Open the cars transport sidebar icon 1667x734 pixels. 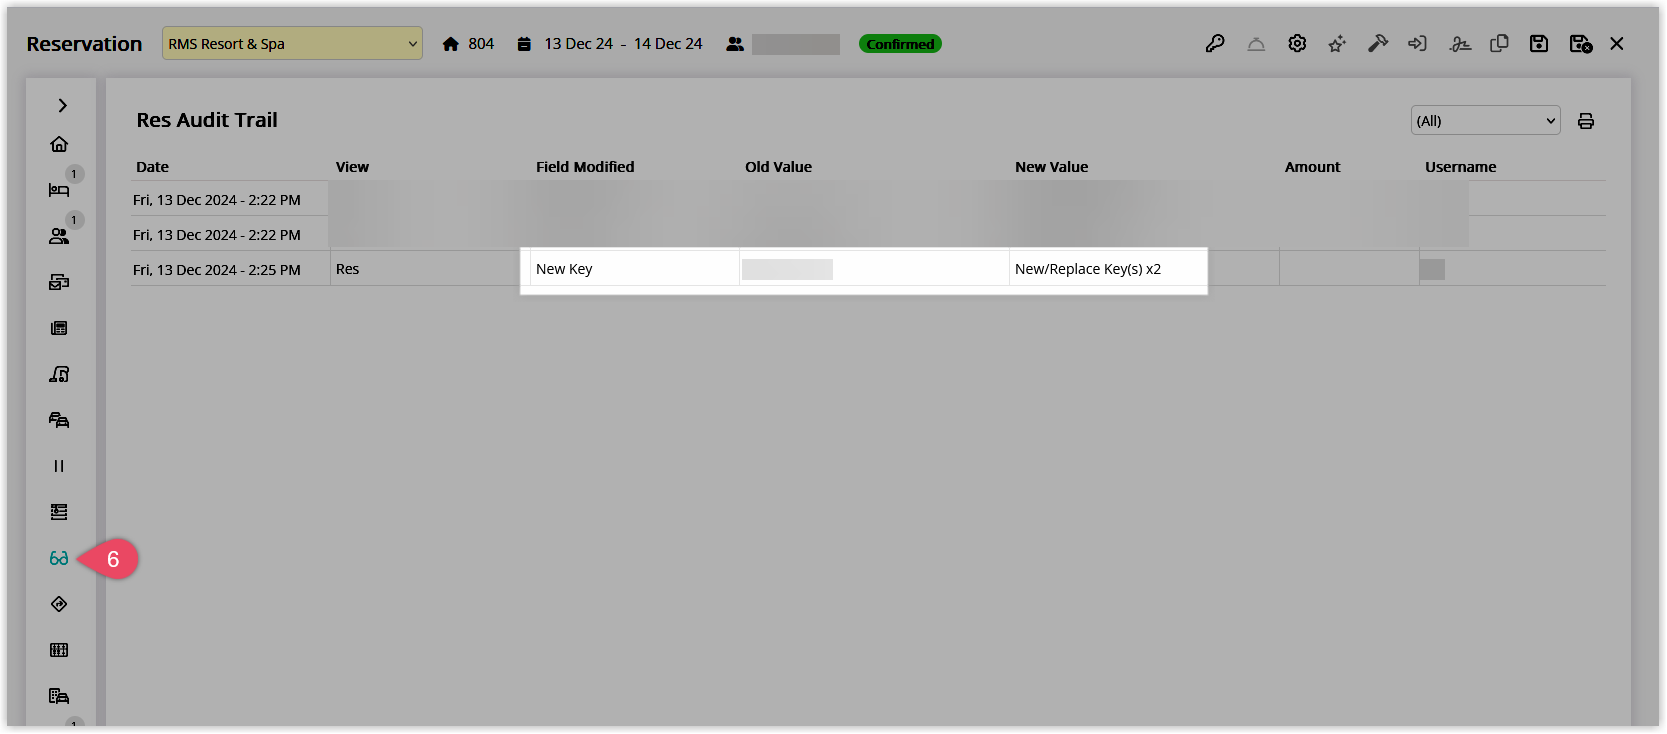tap(59, 420)
